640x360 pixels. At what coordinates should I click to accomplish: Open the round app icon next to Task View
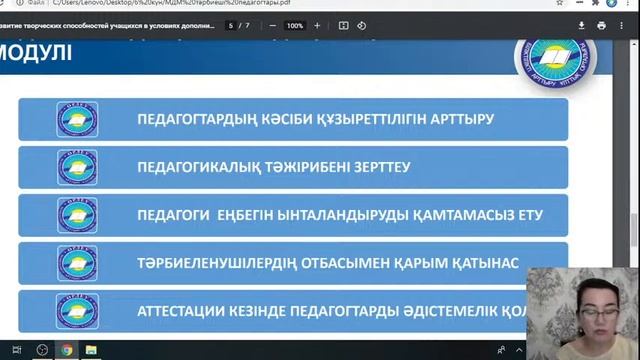pos(42,350)
